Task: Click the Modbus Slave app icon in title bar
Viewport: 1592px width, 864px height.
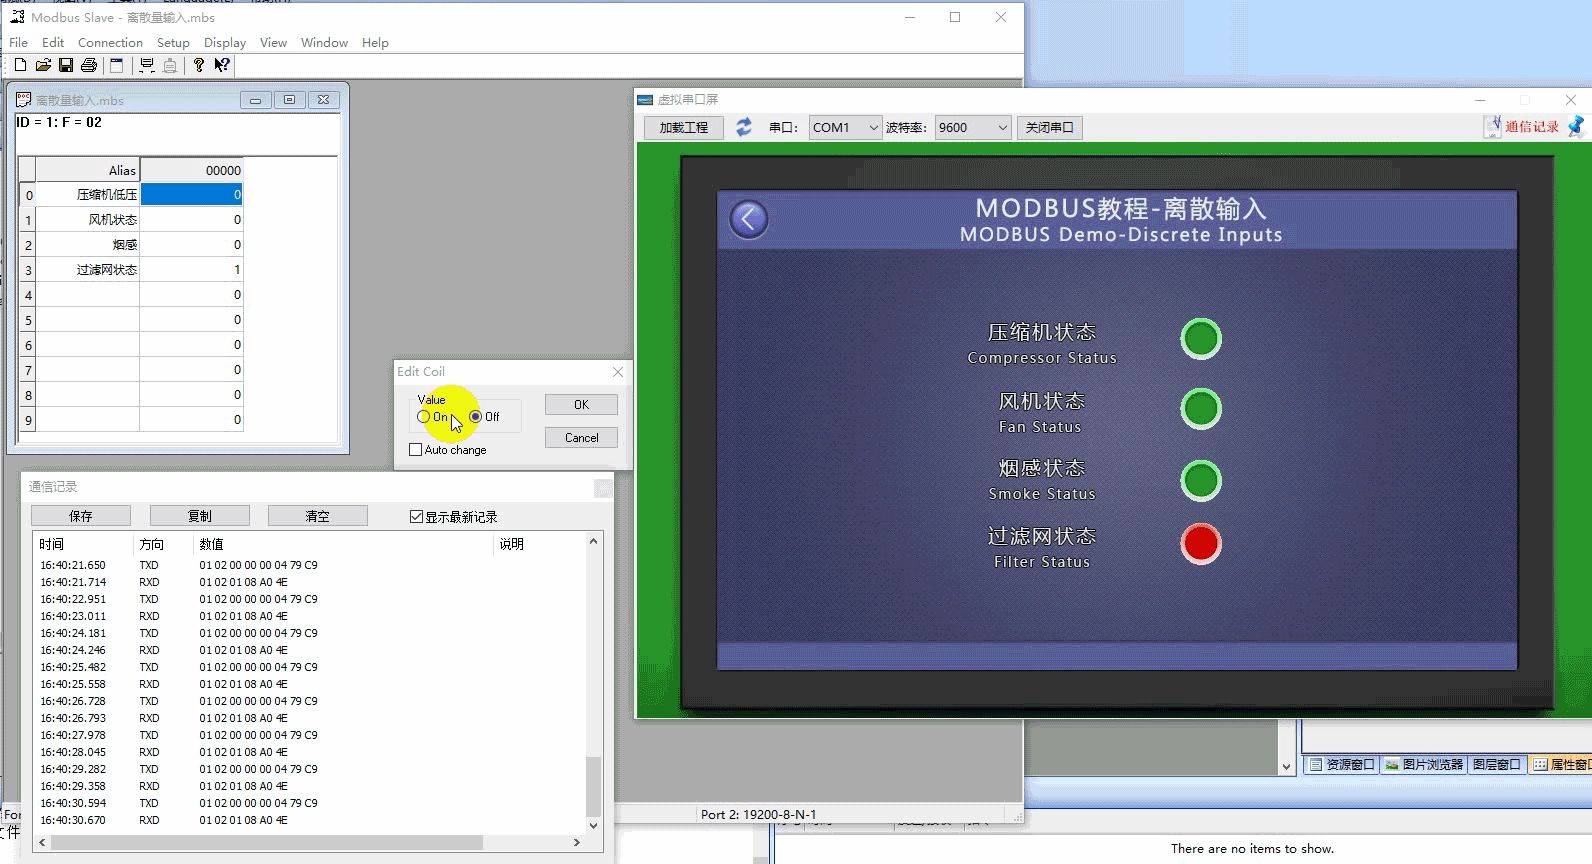Action: point(17,17)
